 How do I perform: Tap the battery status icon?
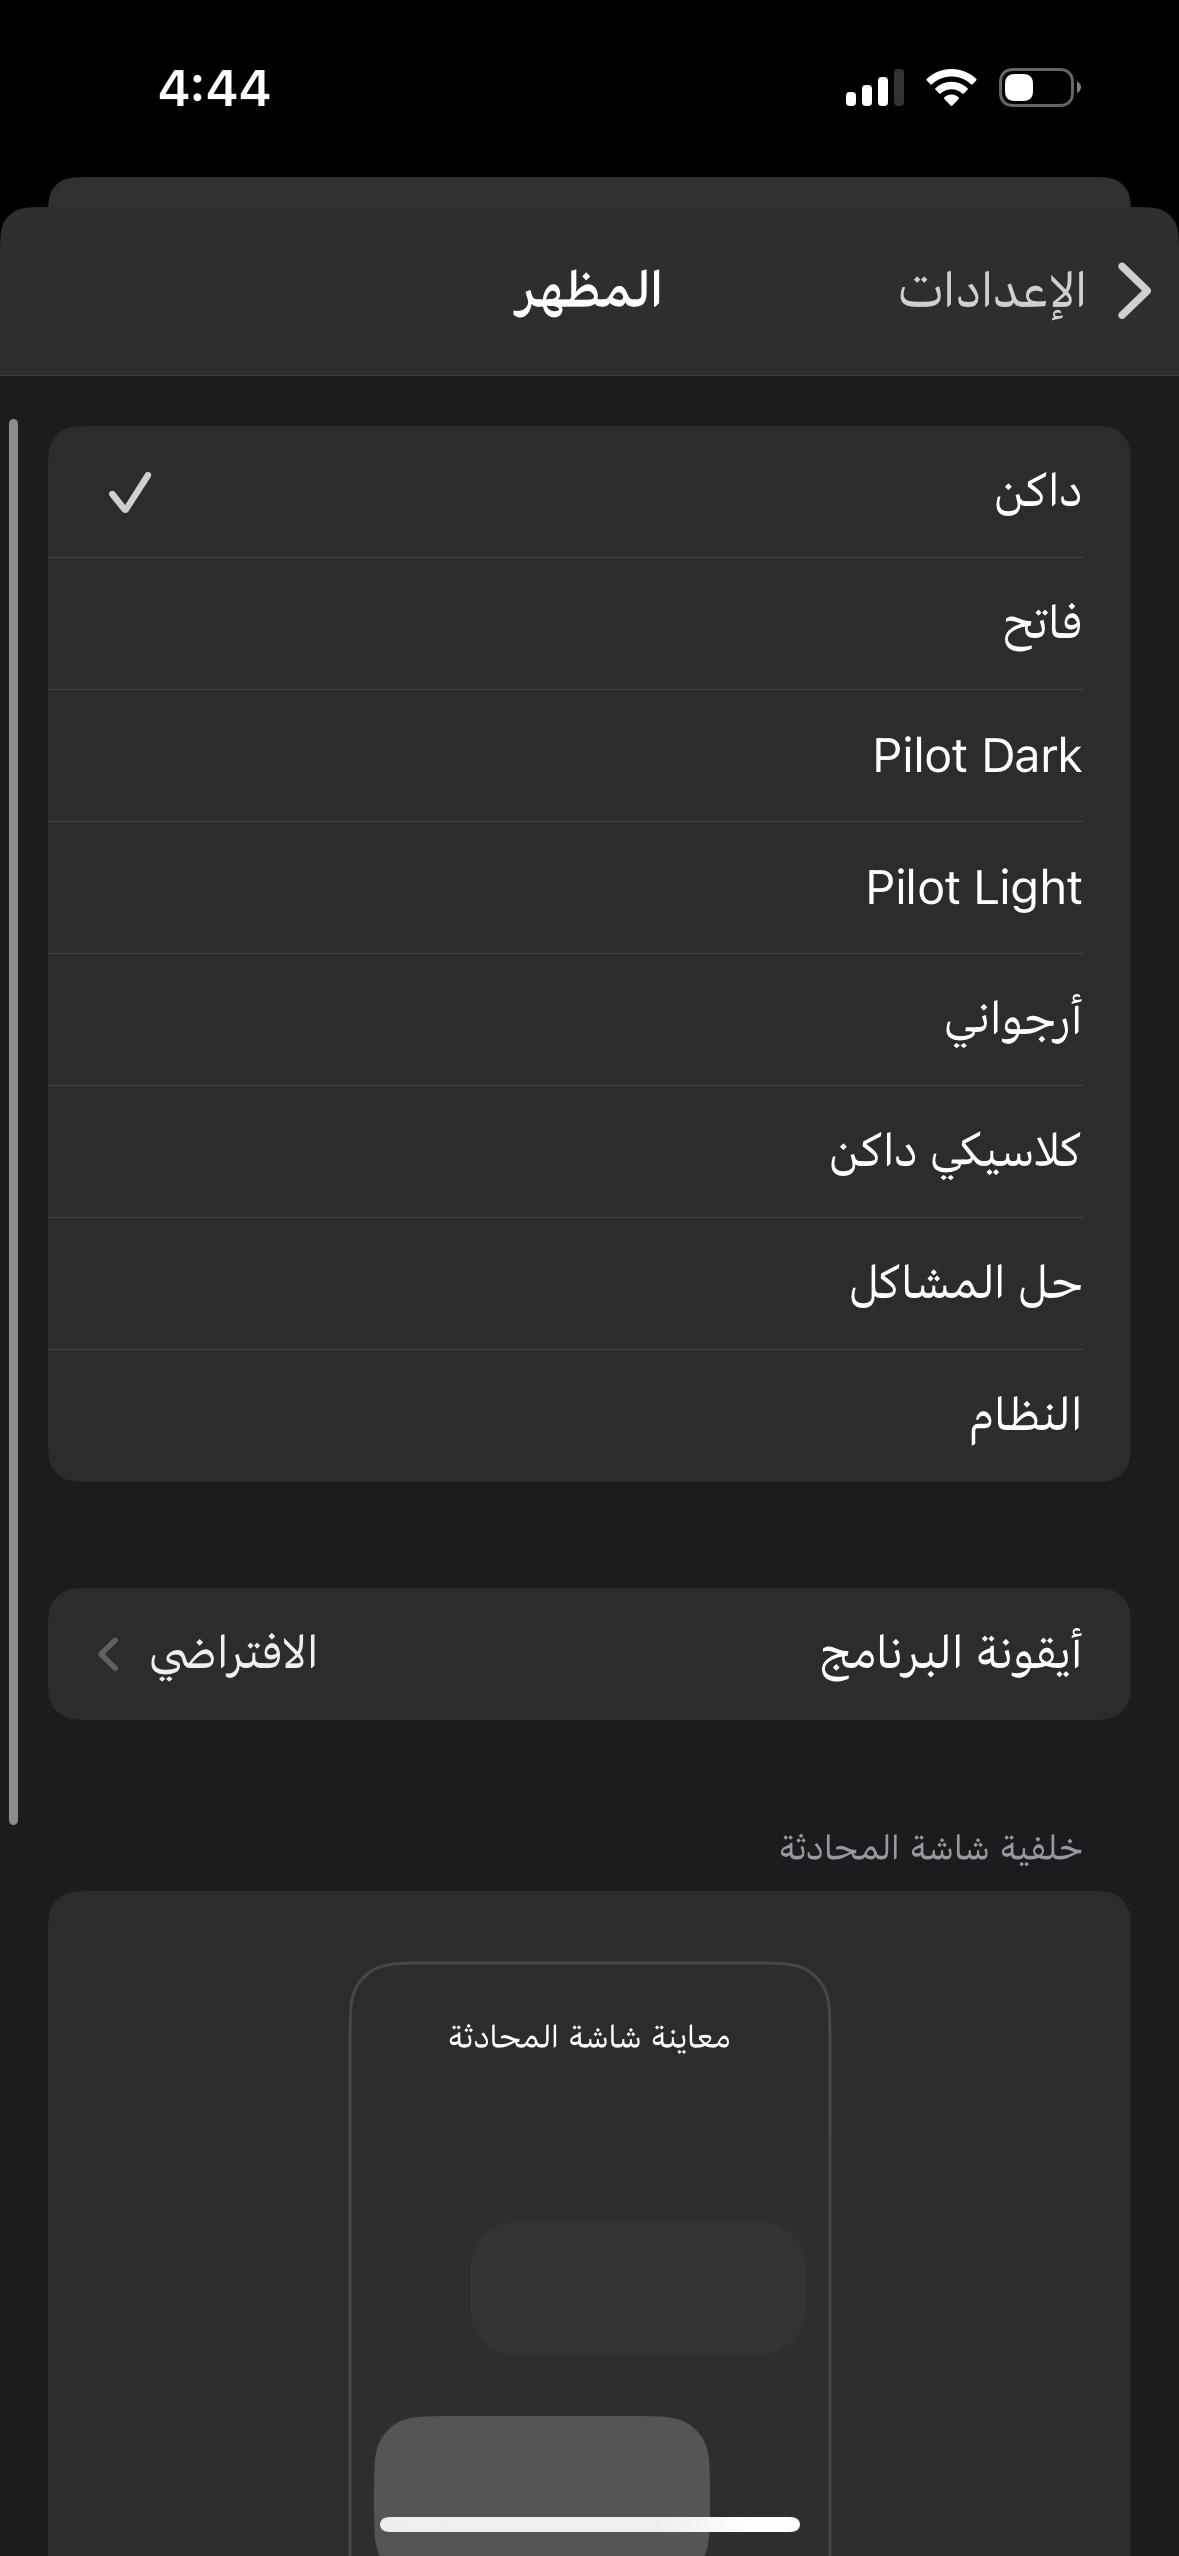1038,88
